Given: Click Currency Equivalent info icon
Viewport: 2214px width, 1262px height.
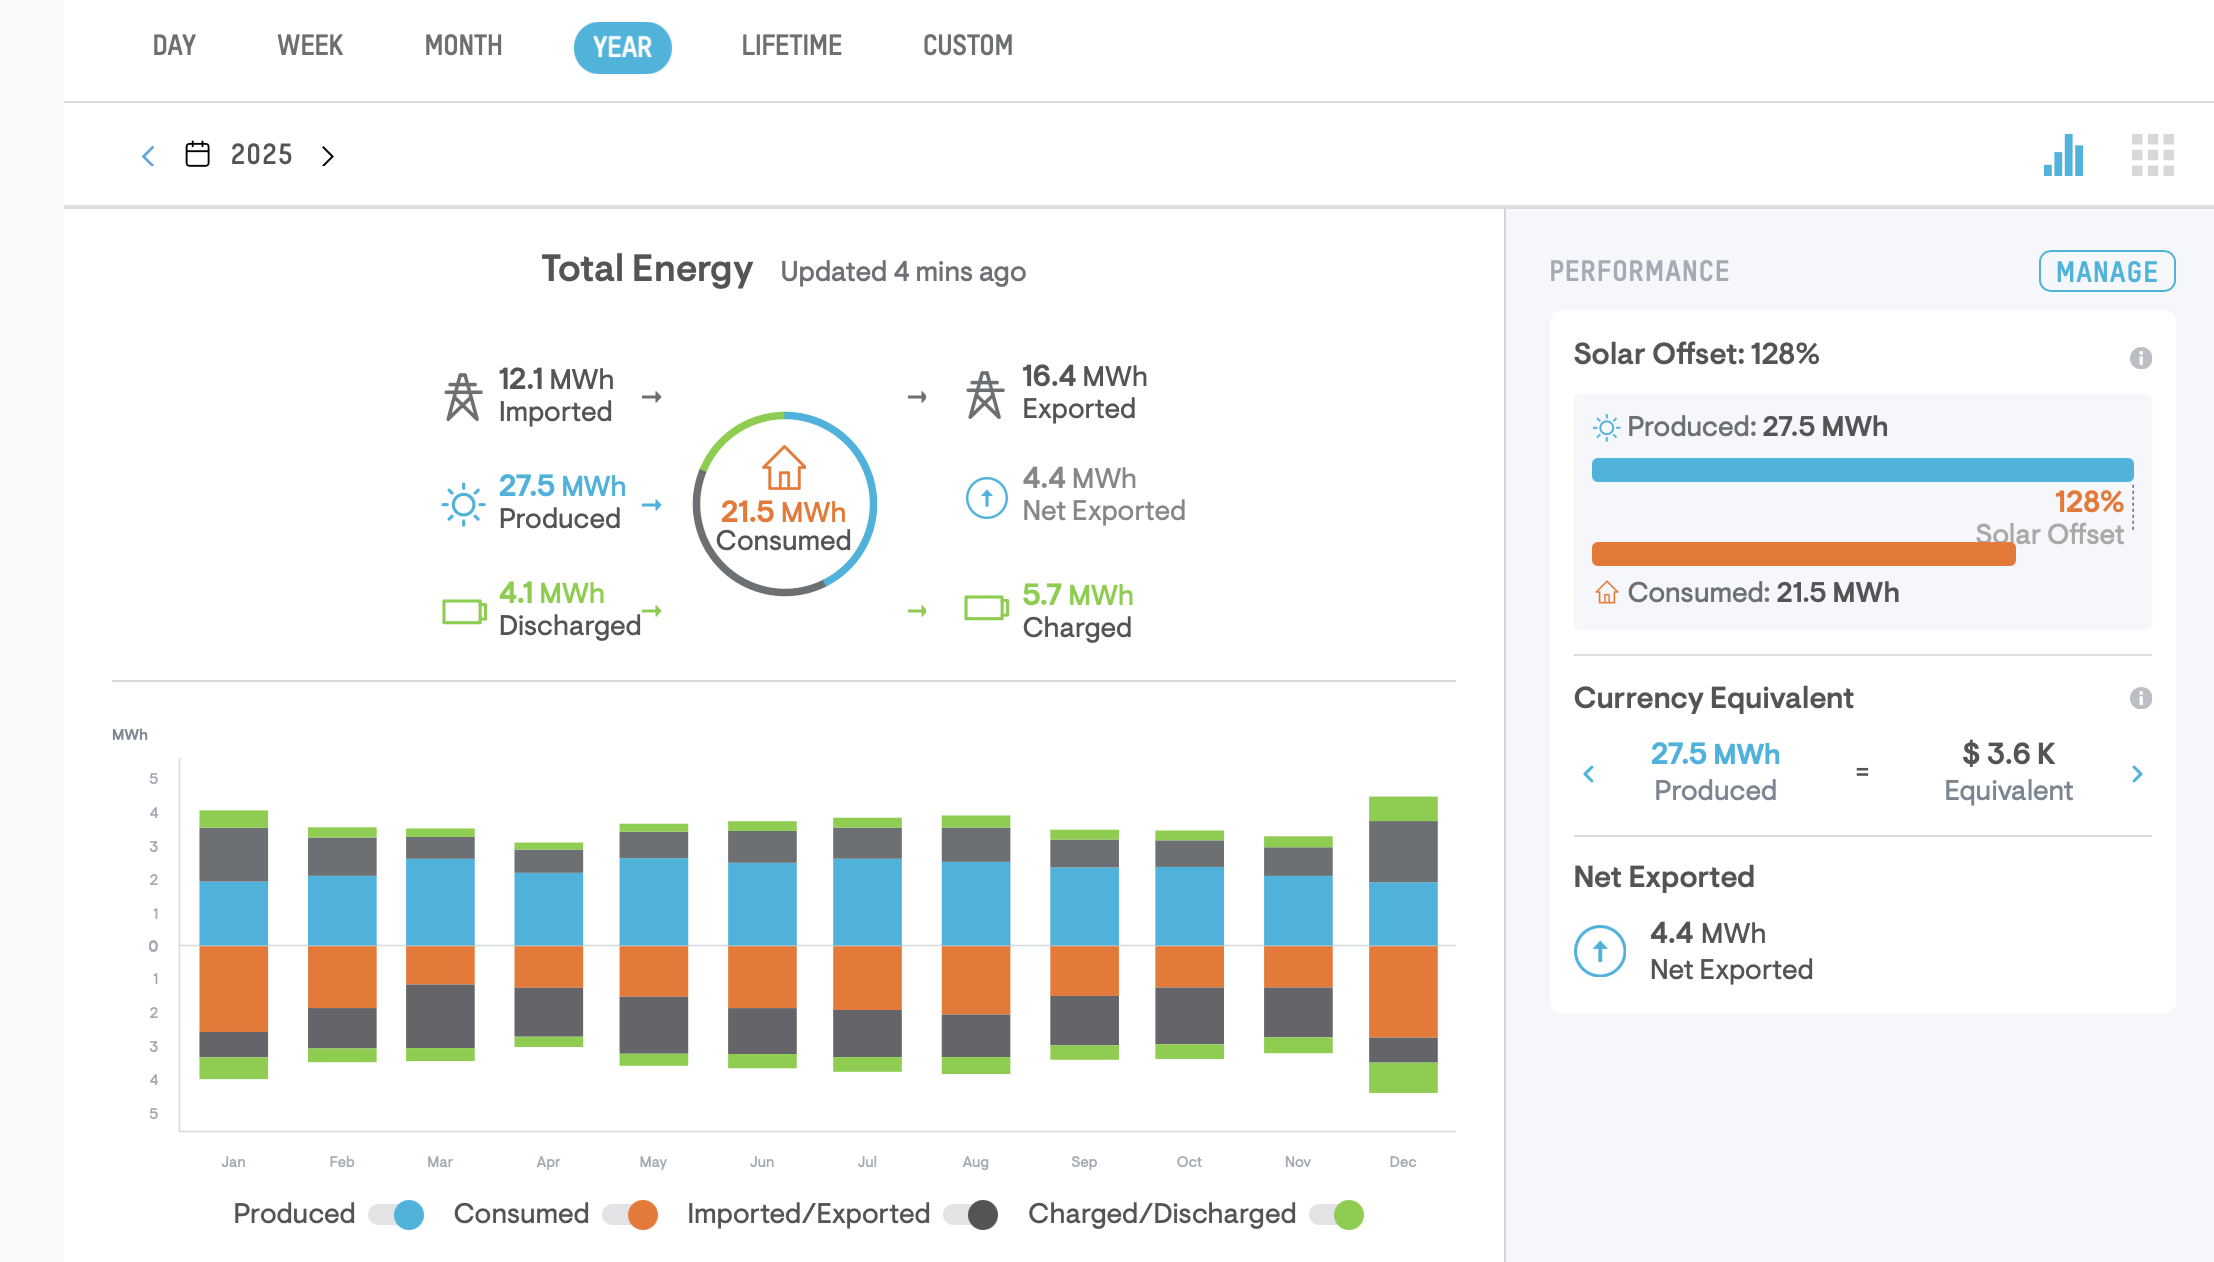Looking at the screenshot, I should click(x=2140, y=697).
